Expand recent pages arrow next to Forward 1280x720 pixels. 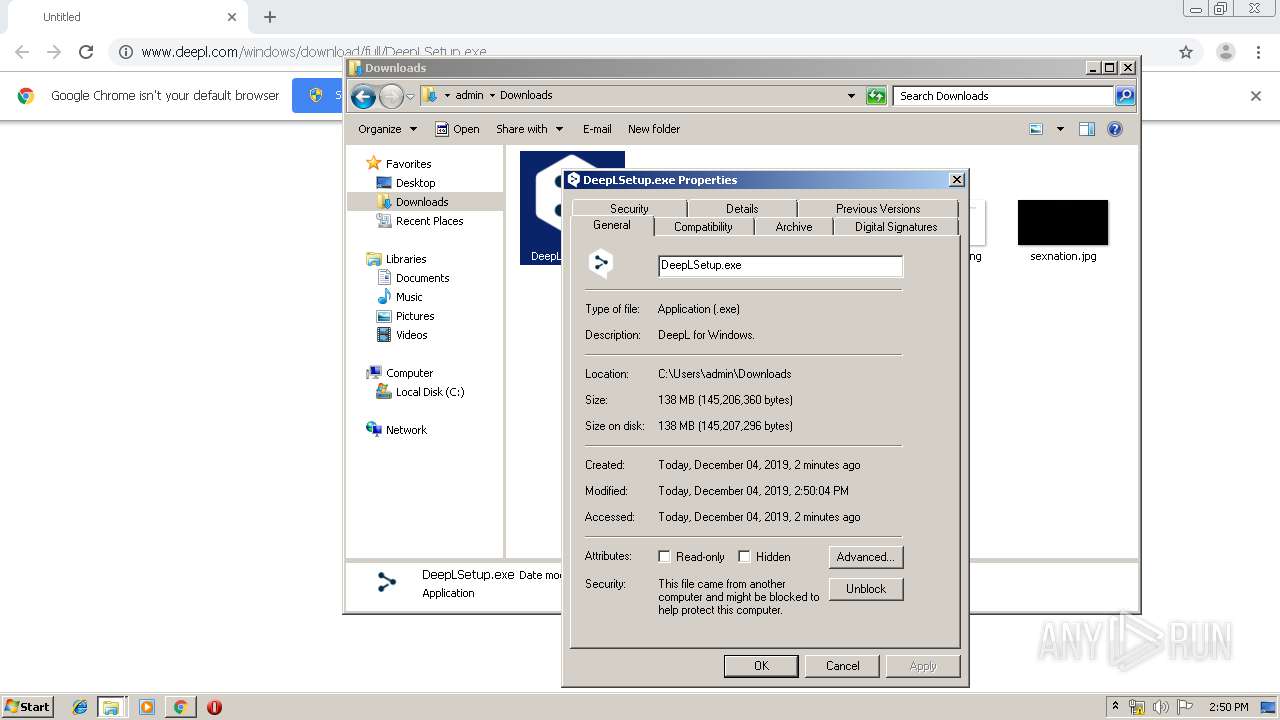pyautogui.click(x=410, y=97)
